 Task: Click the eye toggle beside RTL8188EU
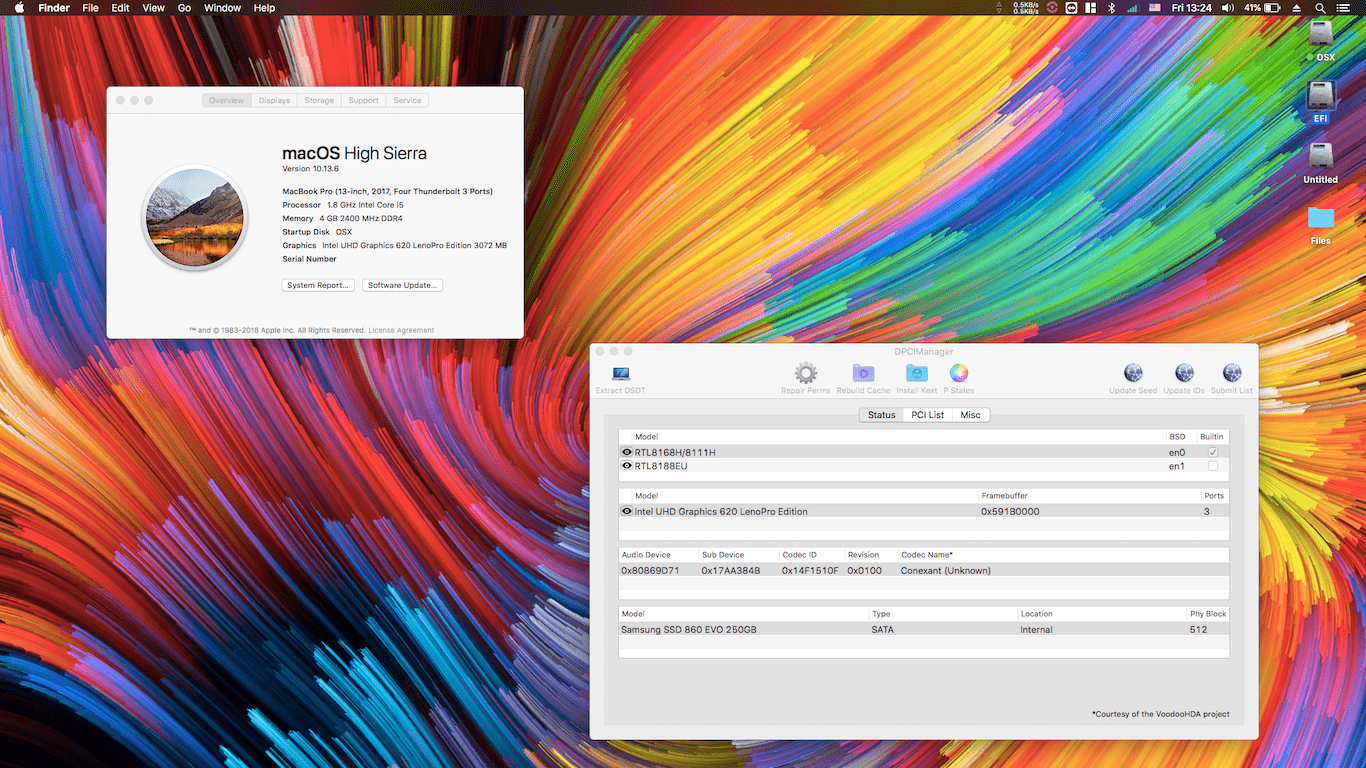[624, 465]
